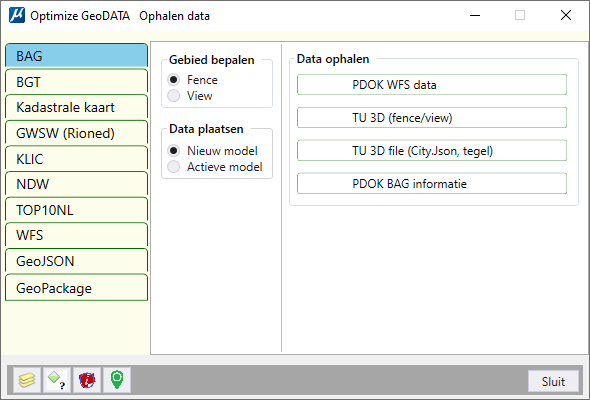590x400 pixels.
Task: Select the Fence radio button
Action: click(173, 80)
